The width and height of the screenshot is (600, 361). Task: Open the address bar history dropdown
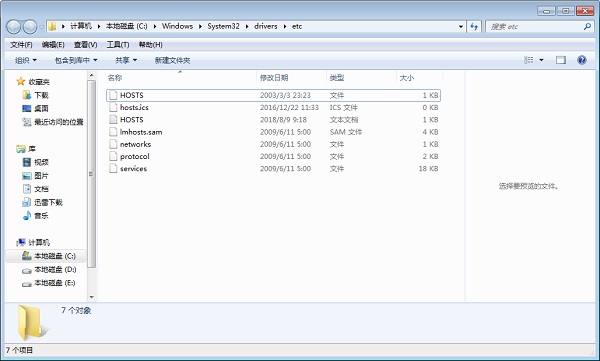tap(461, 27)
